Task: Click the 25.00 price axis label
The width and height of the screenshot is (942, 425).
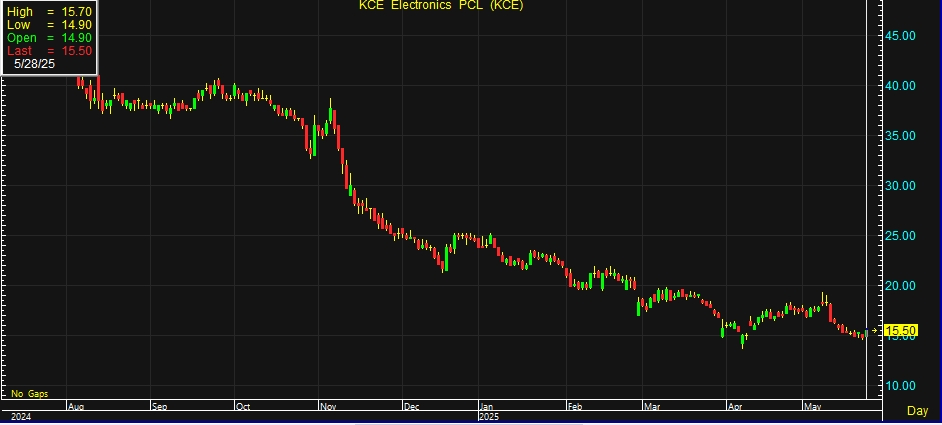Action: tap(900, 235)
